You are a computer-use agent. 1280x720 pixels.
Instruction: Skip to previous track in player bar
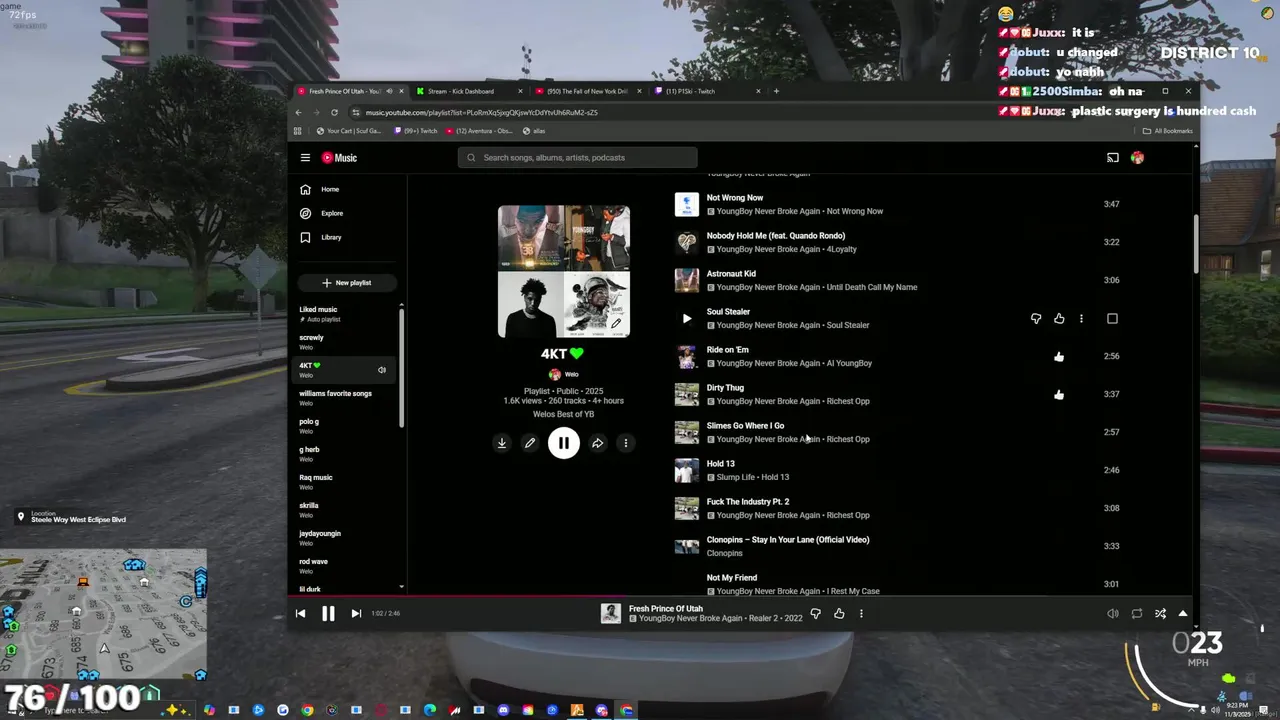click(300, 613)
